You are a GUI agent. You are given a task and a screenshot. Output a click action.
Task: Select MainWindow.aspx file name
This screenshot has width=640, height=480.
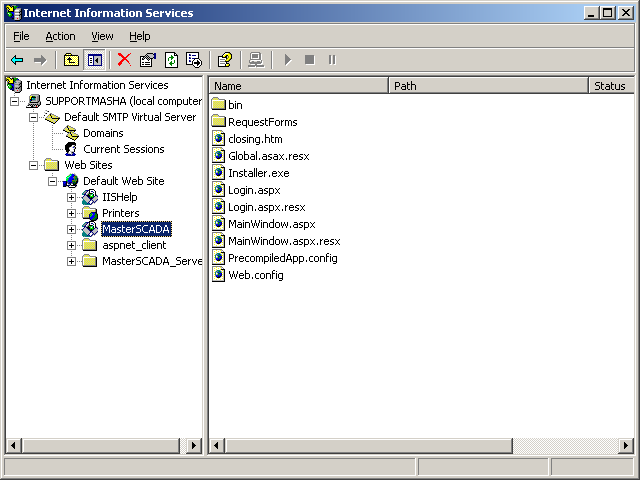pos(271,224)
